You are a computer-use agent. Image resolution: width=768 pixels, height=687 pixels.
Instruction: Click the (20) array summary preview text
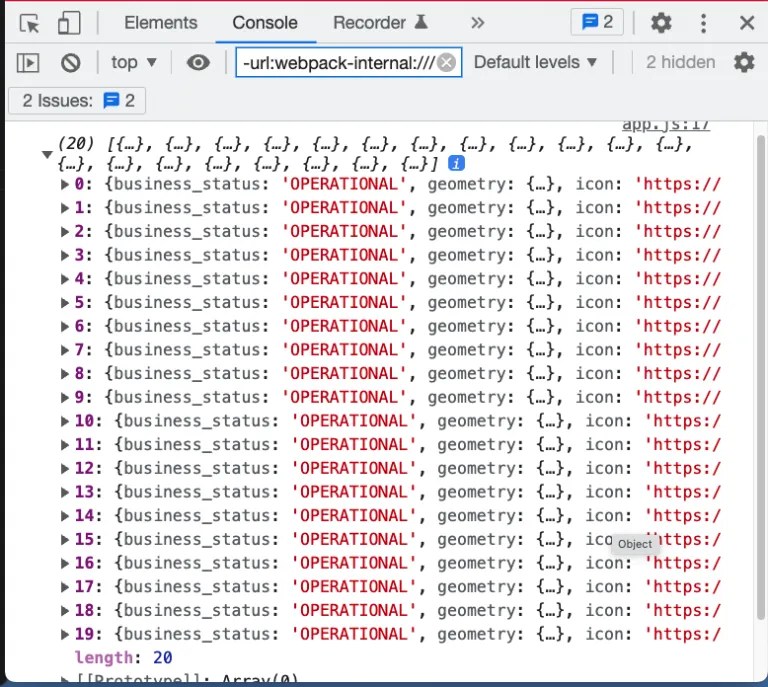tap(375, 154)
